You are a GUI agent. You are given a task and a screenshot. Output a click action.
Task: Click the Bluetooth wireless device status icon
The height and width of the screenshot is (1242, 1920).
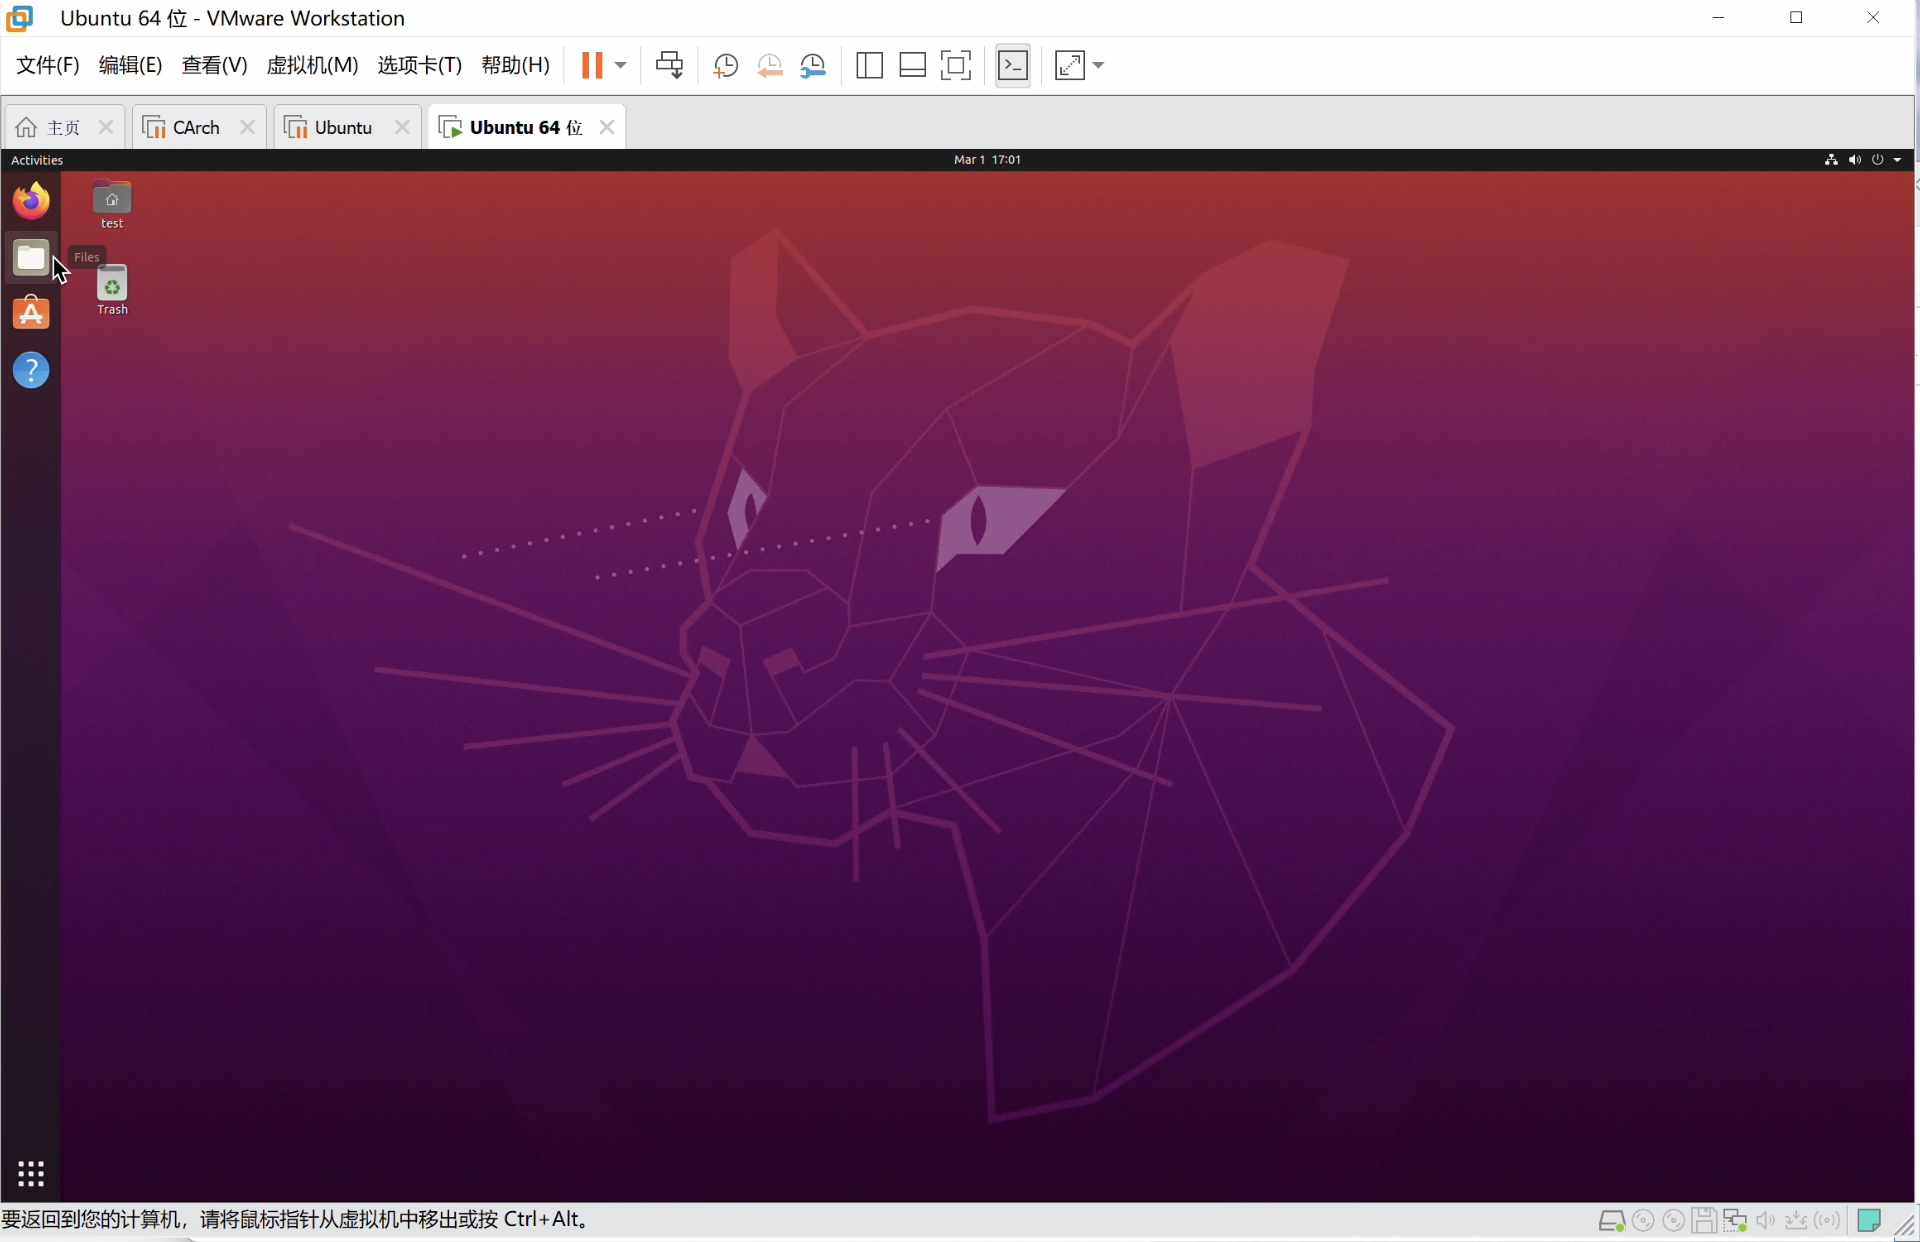(1828, 1221)
